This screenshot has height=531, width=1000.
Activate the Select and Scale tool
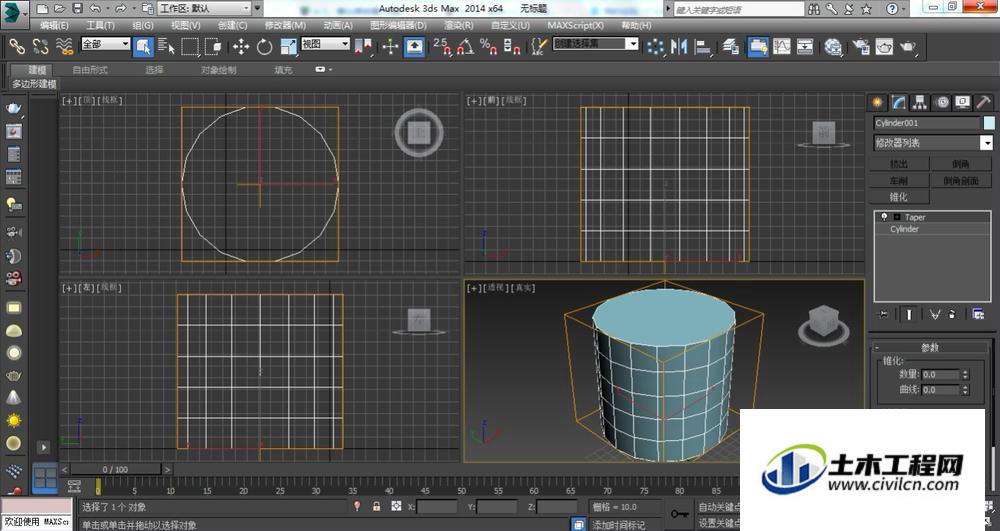[x=288, y=47]
